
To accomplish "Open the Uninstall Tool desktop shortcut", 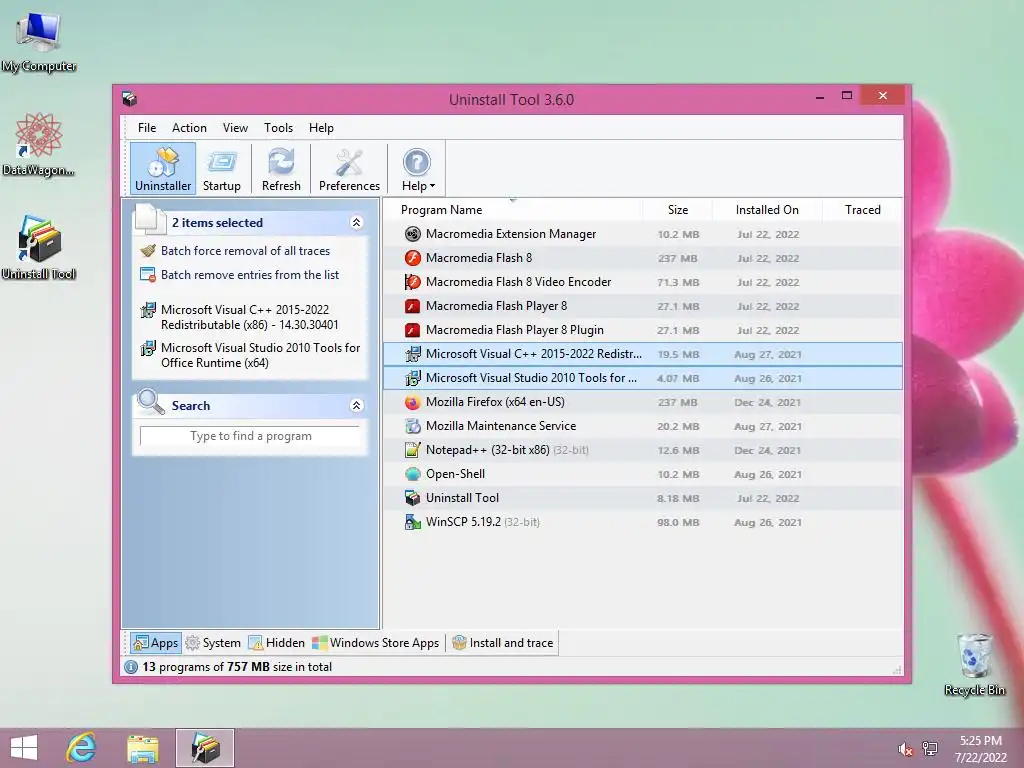I will tap(39, 248).
